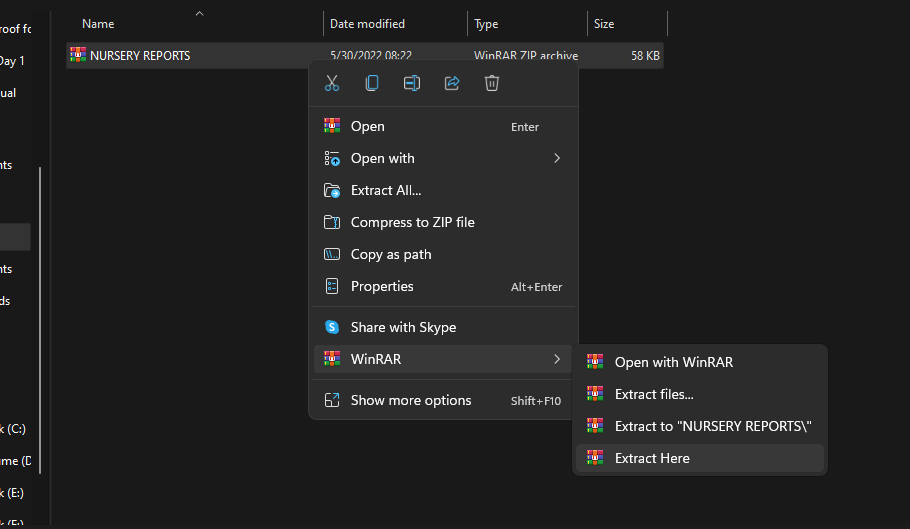Click the Skype icon beside Share with Skype

pyautogui.click(x=332, y=327)
